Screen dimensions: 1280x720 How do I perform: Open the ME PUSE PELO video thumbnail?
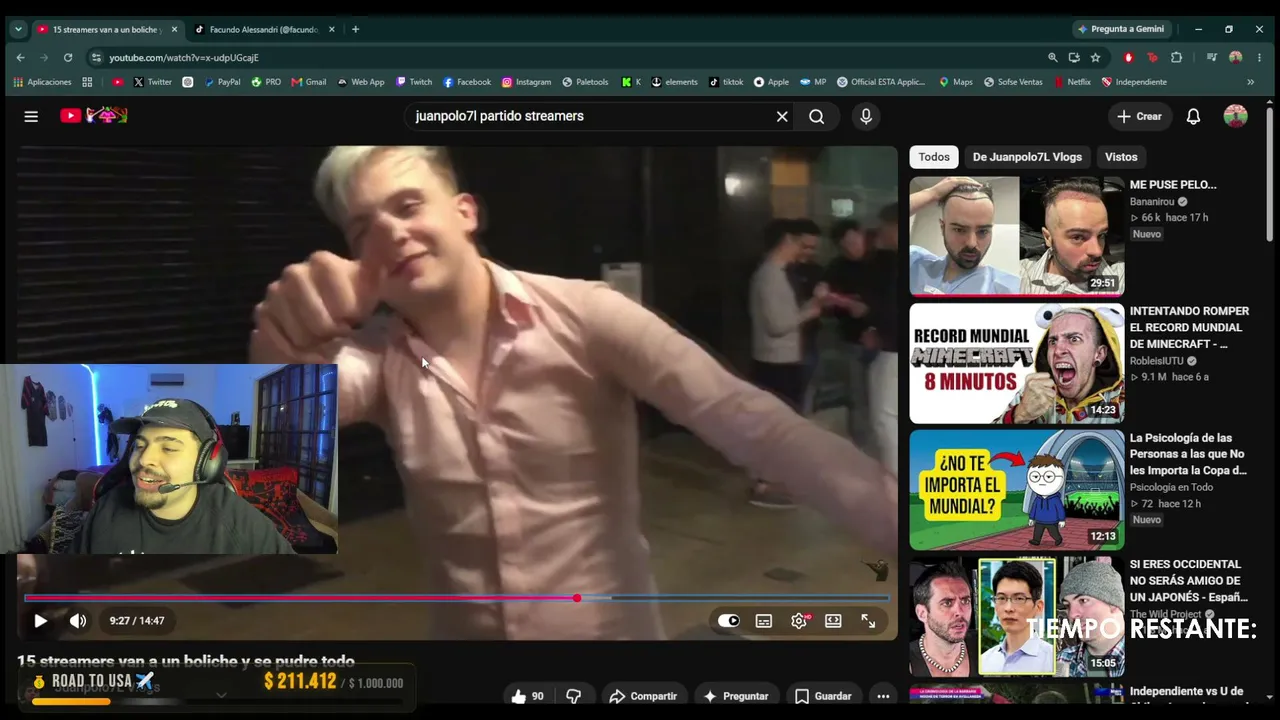[x=1017, y=237]
